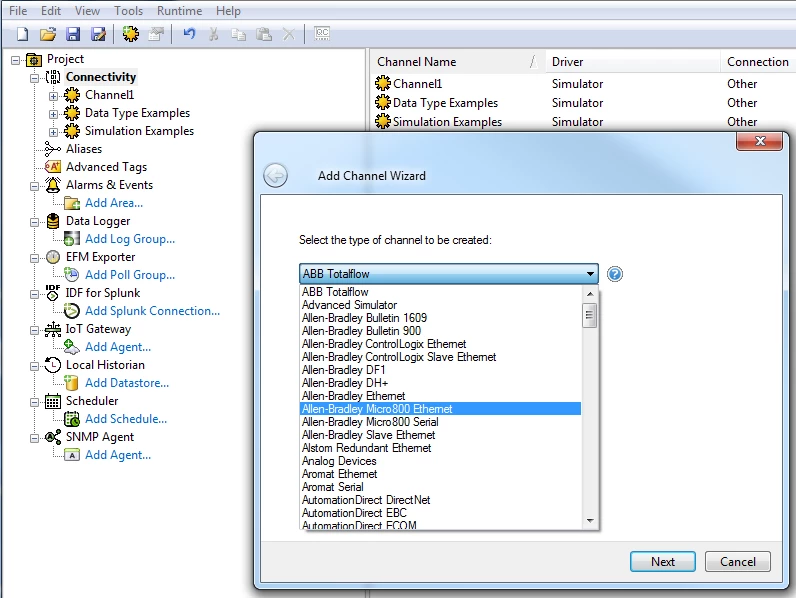The image size is (796, 598).
Task: Click the Next button in wizard
Action: click(x=663, y=561)
